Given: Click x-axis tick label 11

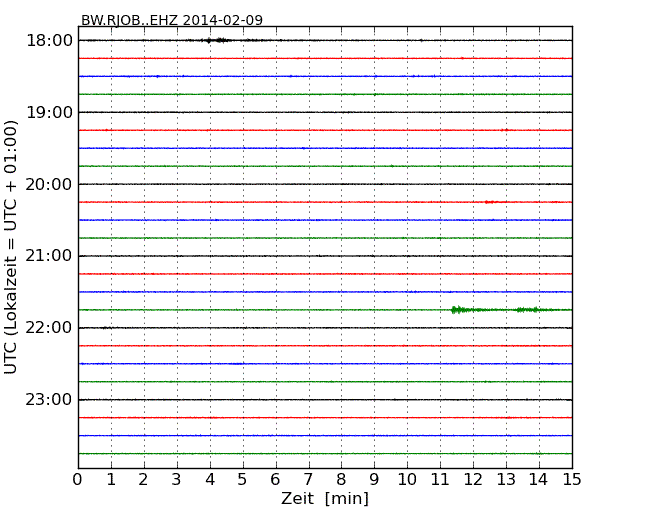Looking at the screenshot, I should 440,480.
